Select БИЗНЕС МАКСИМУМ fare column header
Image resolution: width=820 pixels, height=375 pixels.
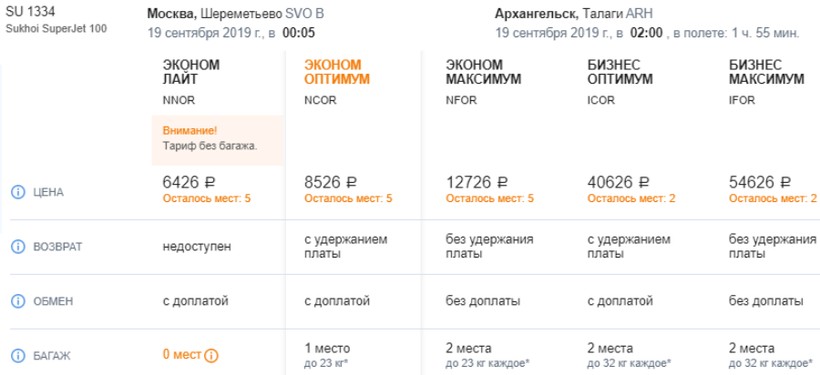click(766, 72)
